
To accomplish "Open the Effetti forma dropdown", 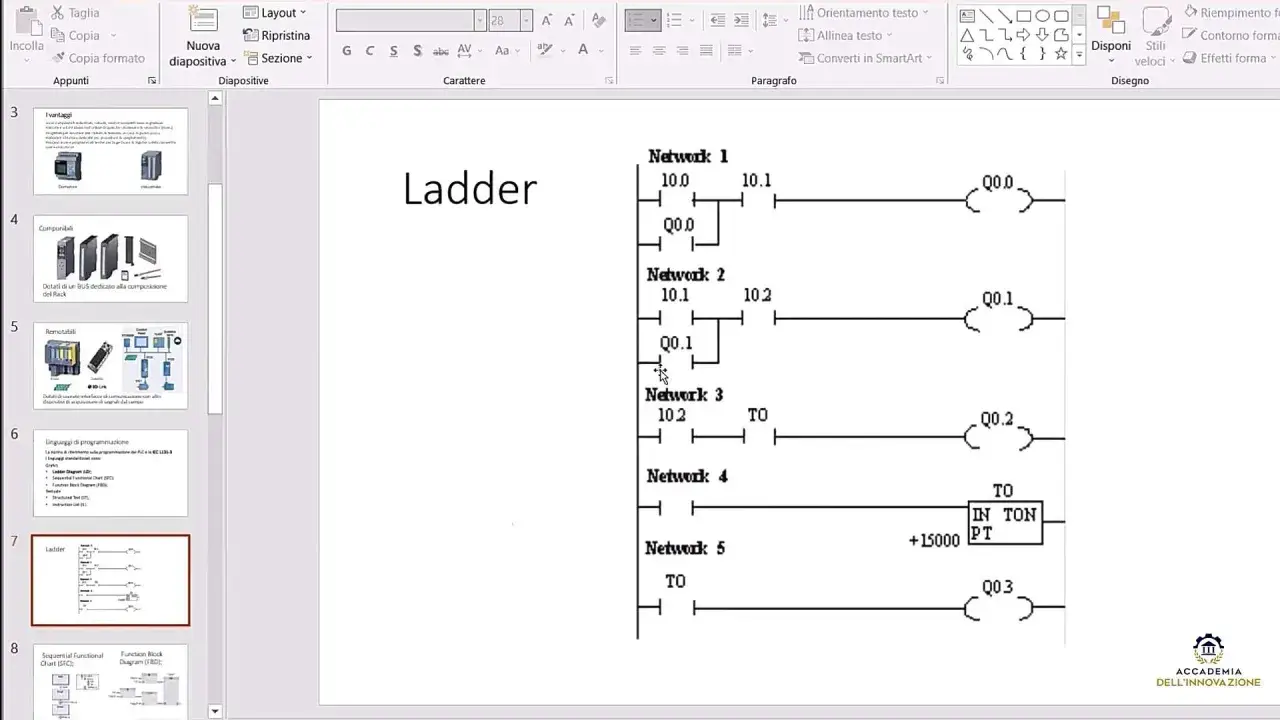I will pos(1229,58).
